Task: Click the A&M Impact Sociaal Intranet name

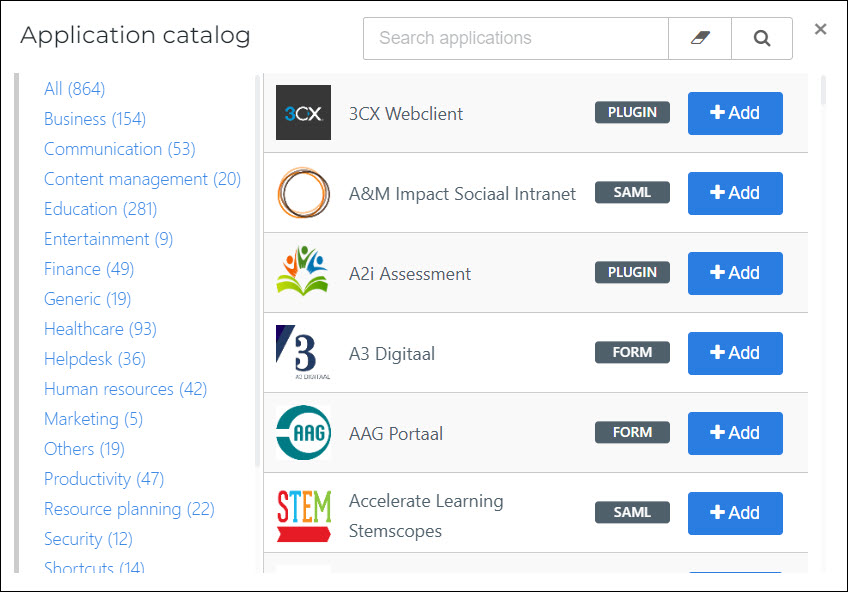Action: tap(462, 194)
